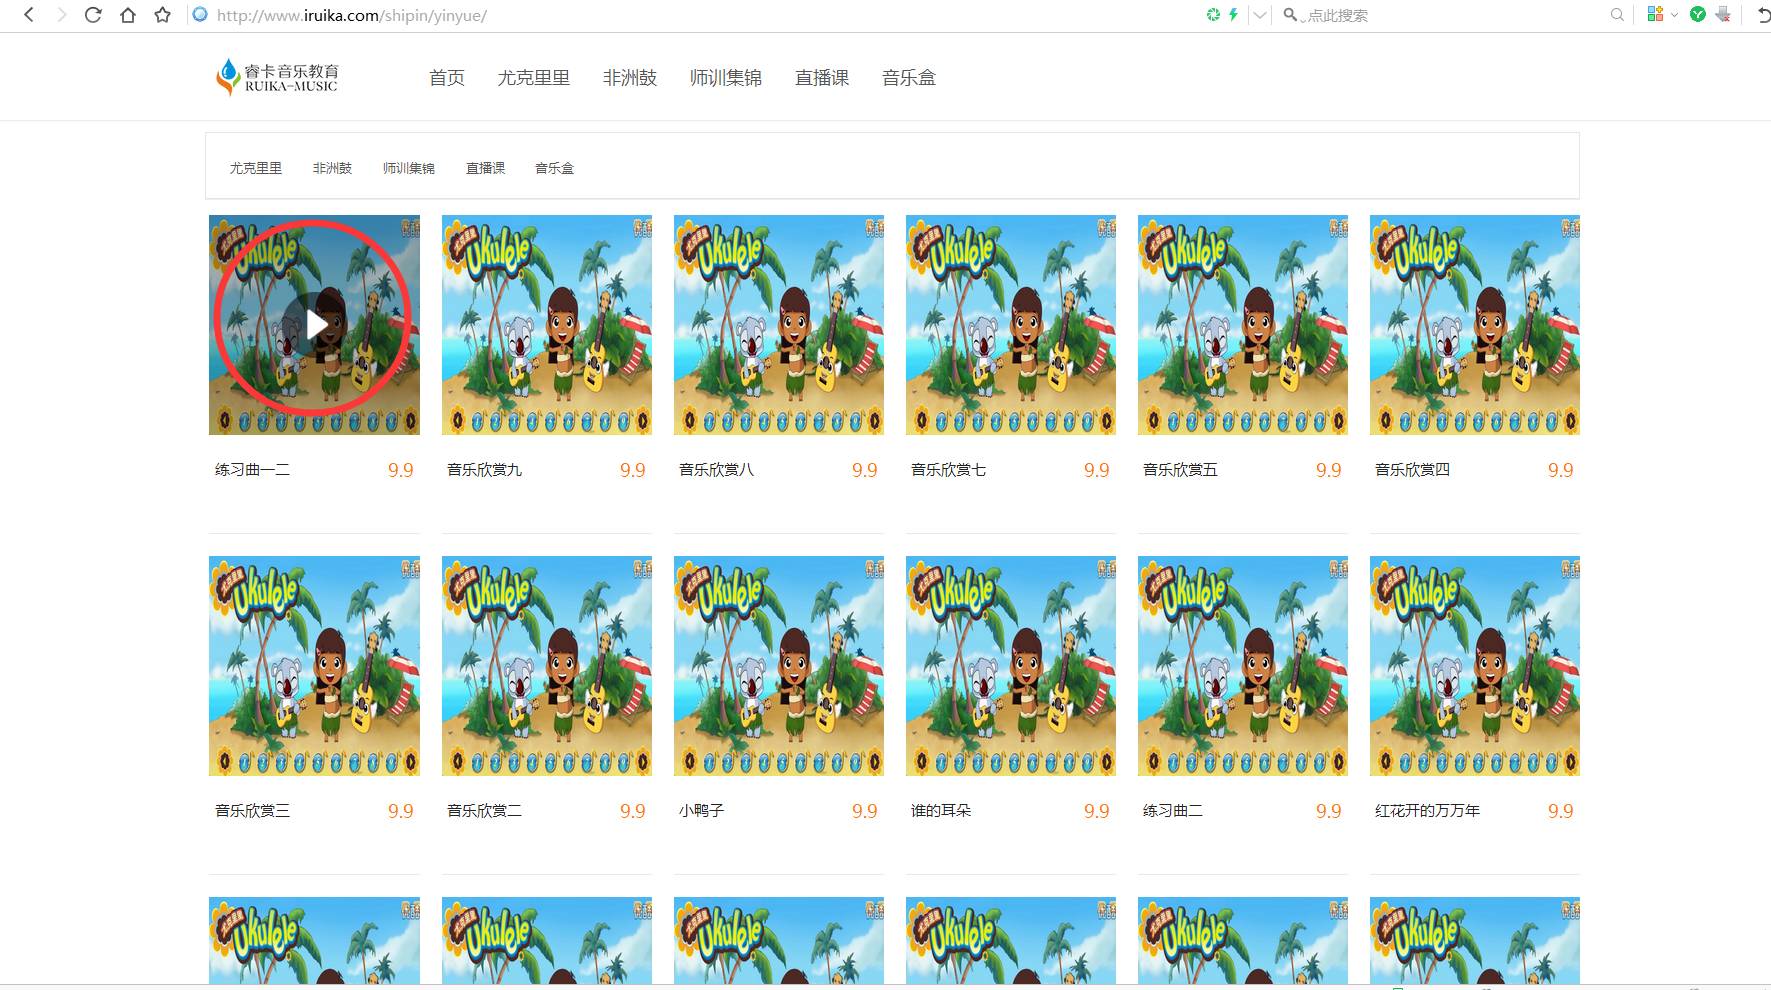Open the browser home page icon
Image resolution: width=1771 pixels, height=990 pixels.
[128, 15]
